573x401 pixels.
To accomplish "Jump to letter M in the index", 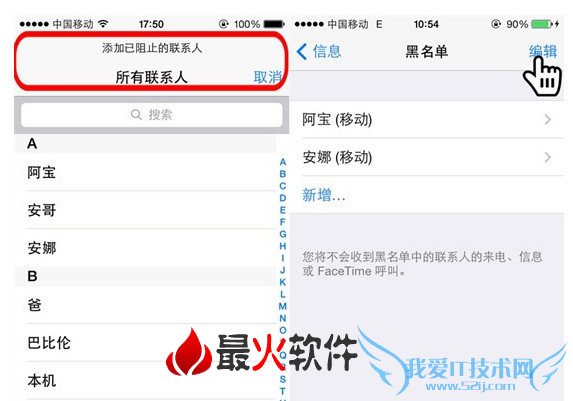I will (282, 306).
